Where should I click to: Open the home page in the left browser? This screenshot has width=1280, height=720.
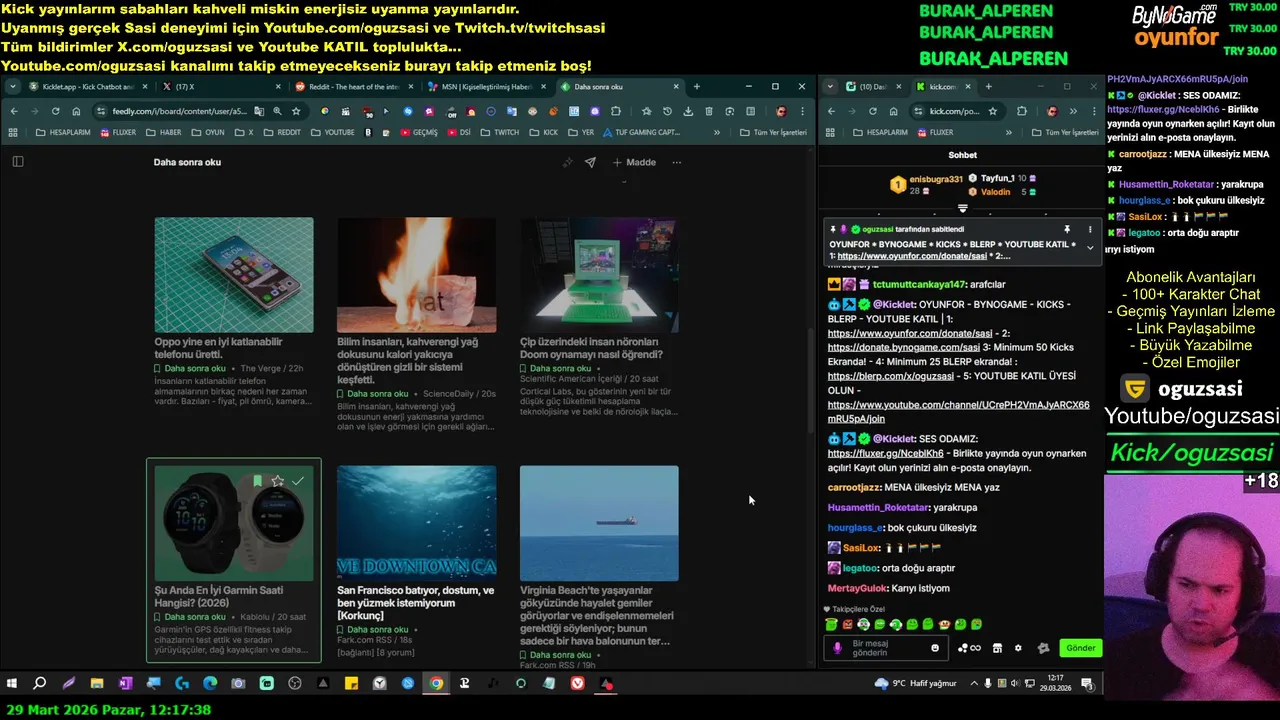(x=76, y=111)
